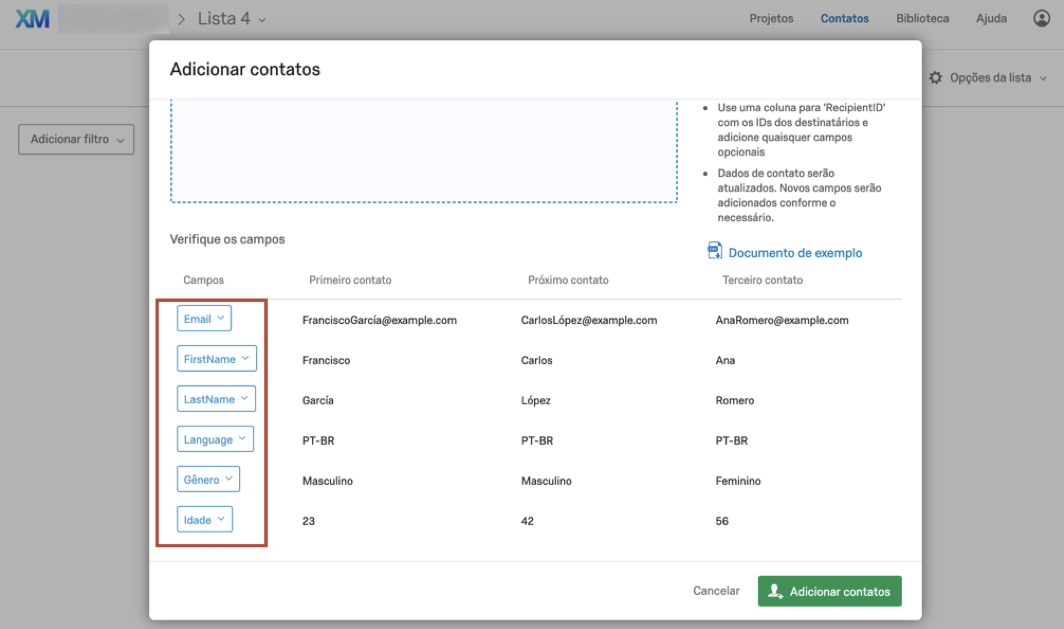Open the Biblioteca menu item
The image size is (1064, 629).
point(923,18)
